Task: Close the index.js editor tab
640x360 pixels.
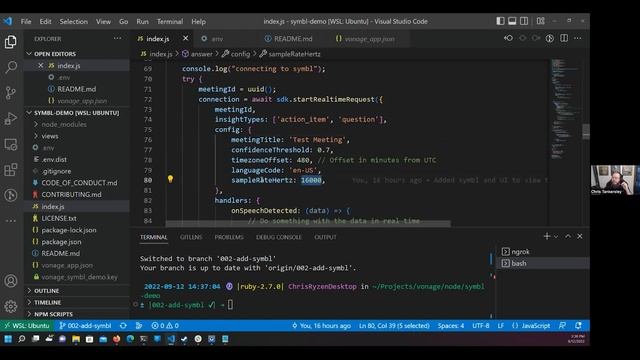Action: coord(186,38)
